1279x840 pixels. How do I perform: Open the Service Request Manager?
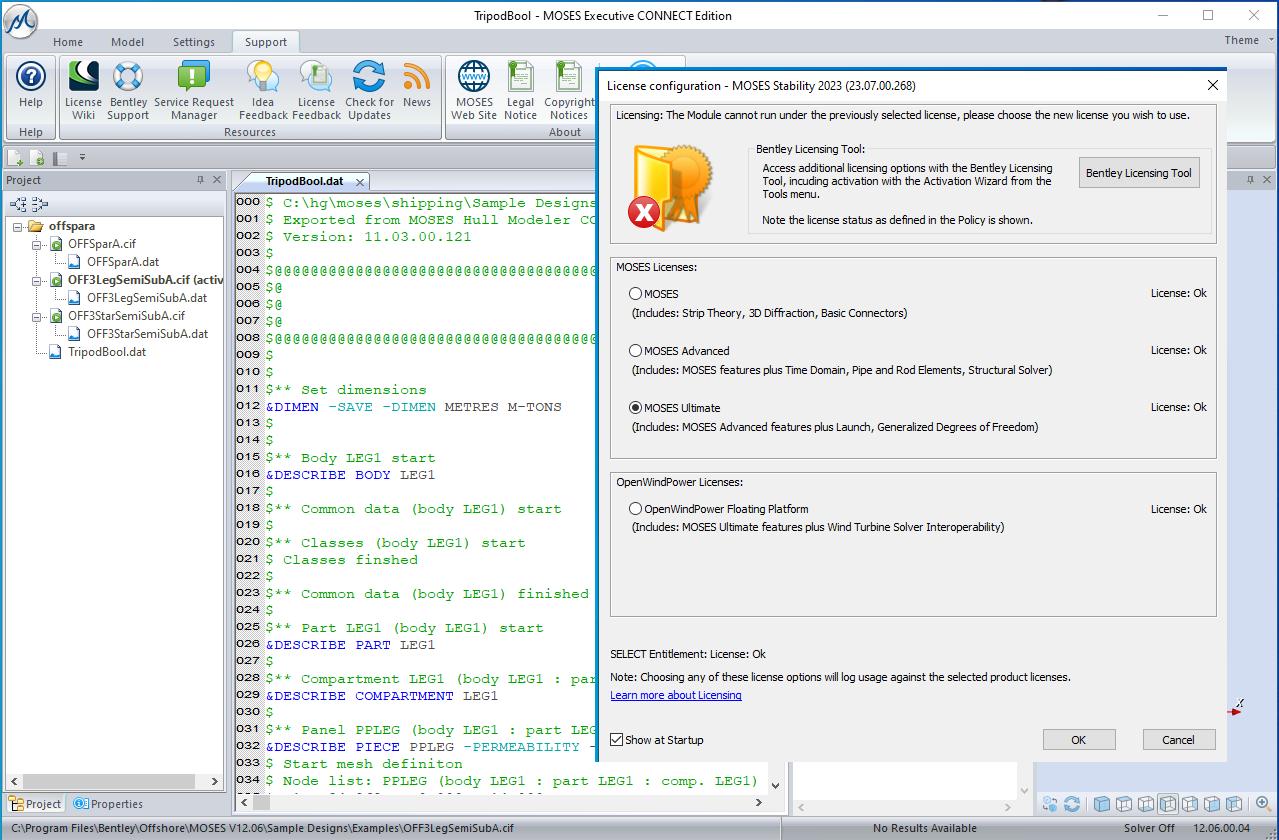coord(194,90)
